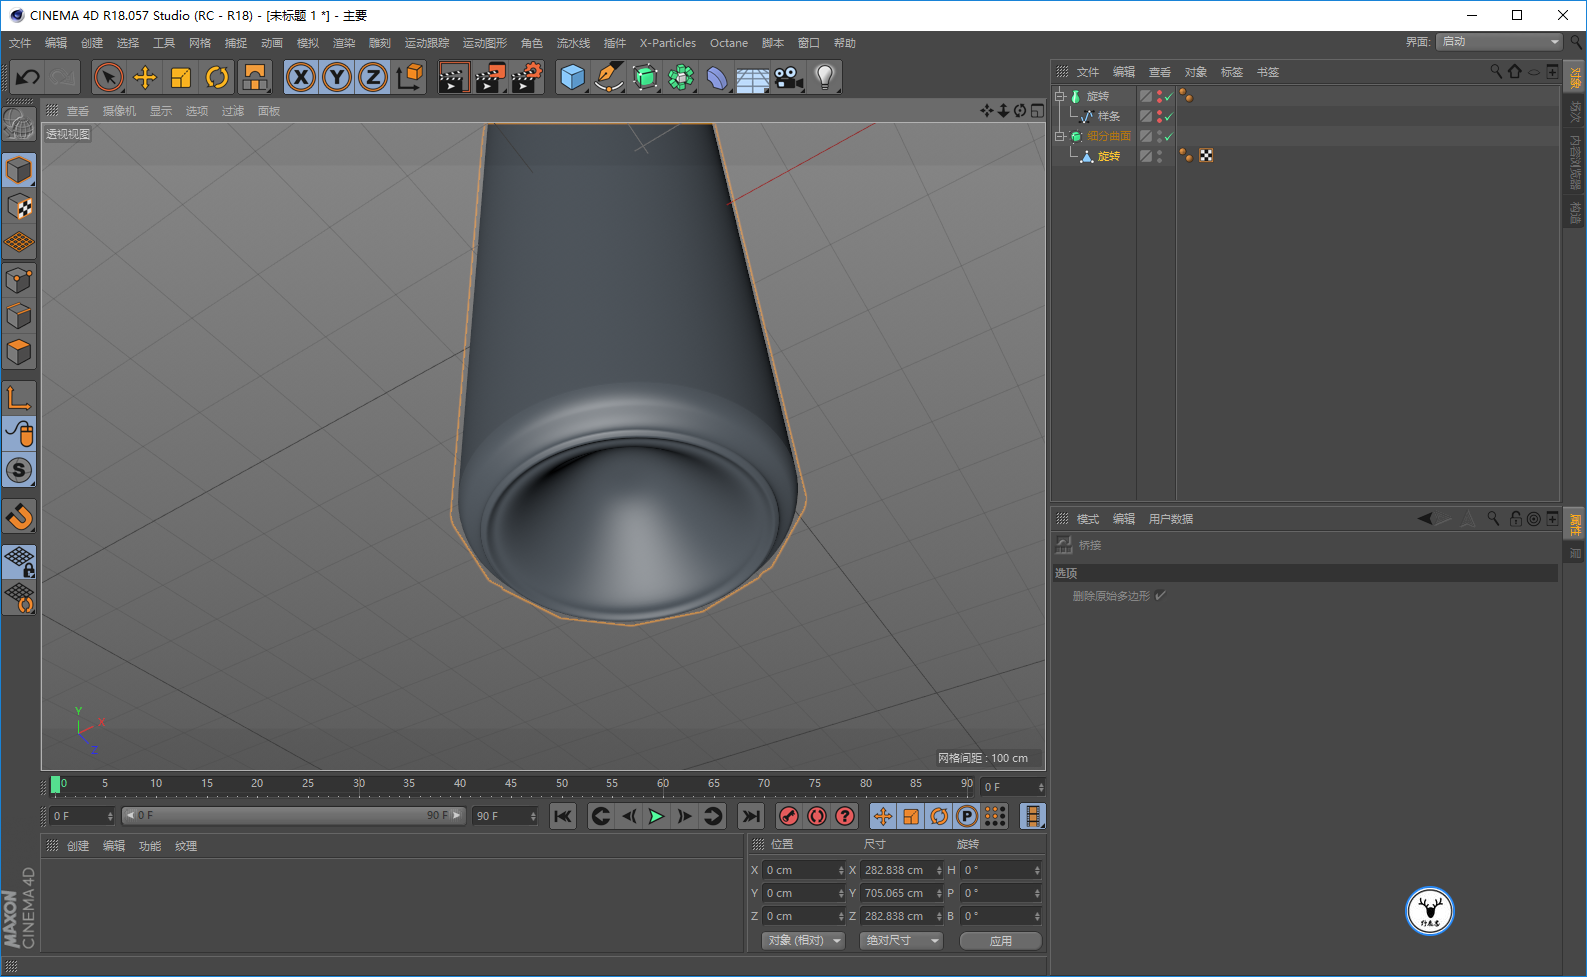Open the 对象 (相对) dropdown
1587x977 pixels.
click(804, 941)
